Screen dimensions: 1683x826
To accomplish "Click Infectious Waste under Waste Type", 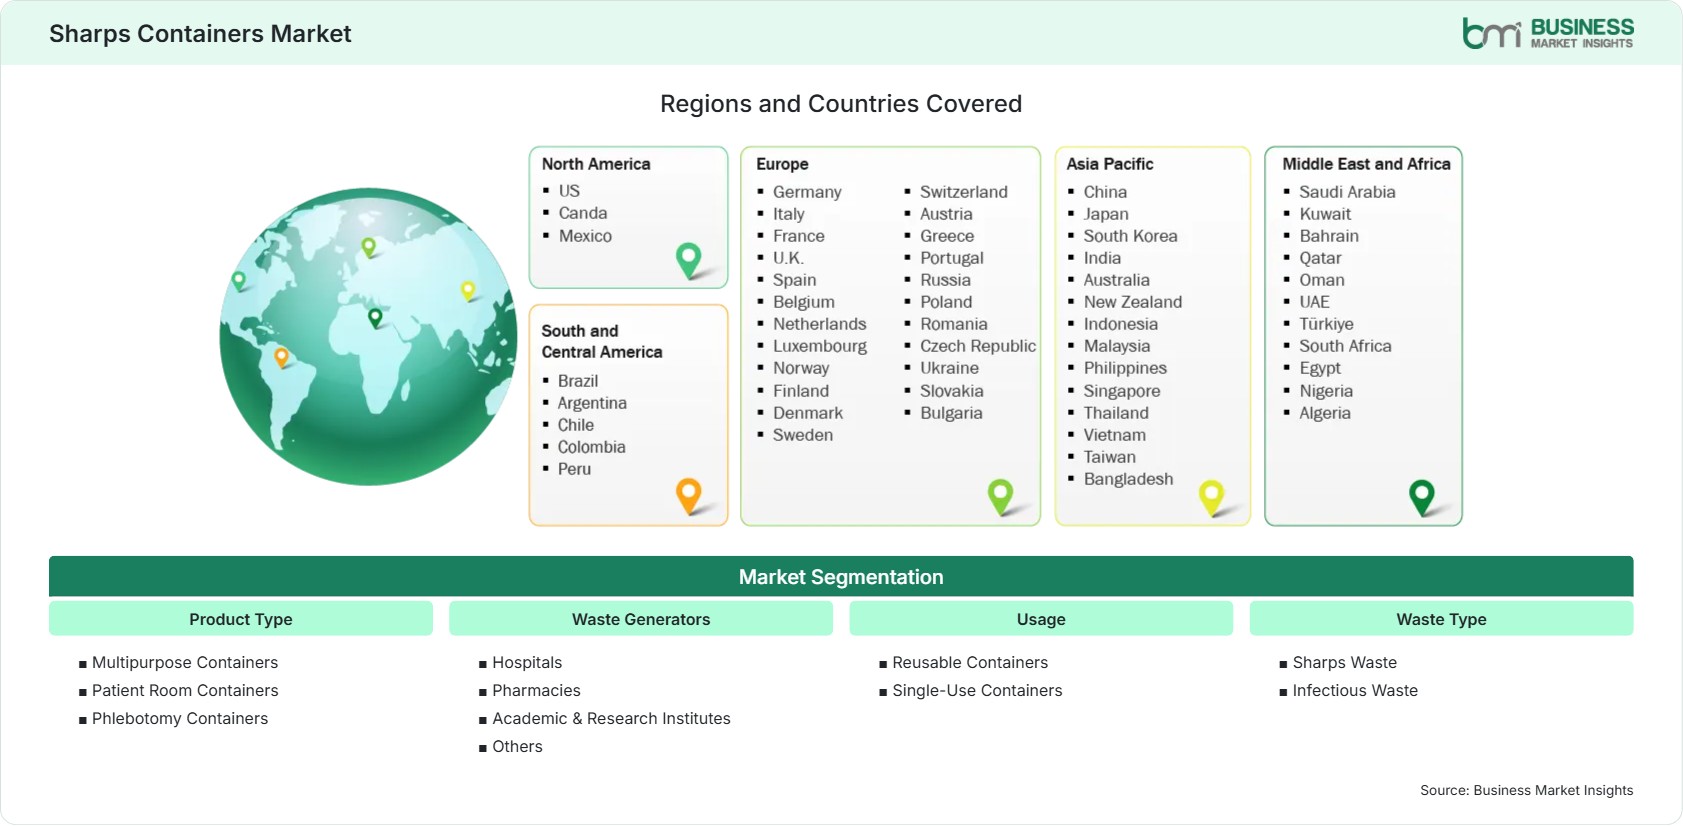I will [x=1355, y=691].
